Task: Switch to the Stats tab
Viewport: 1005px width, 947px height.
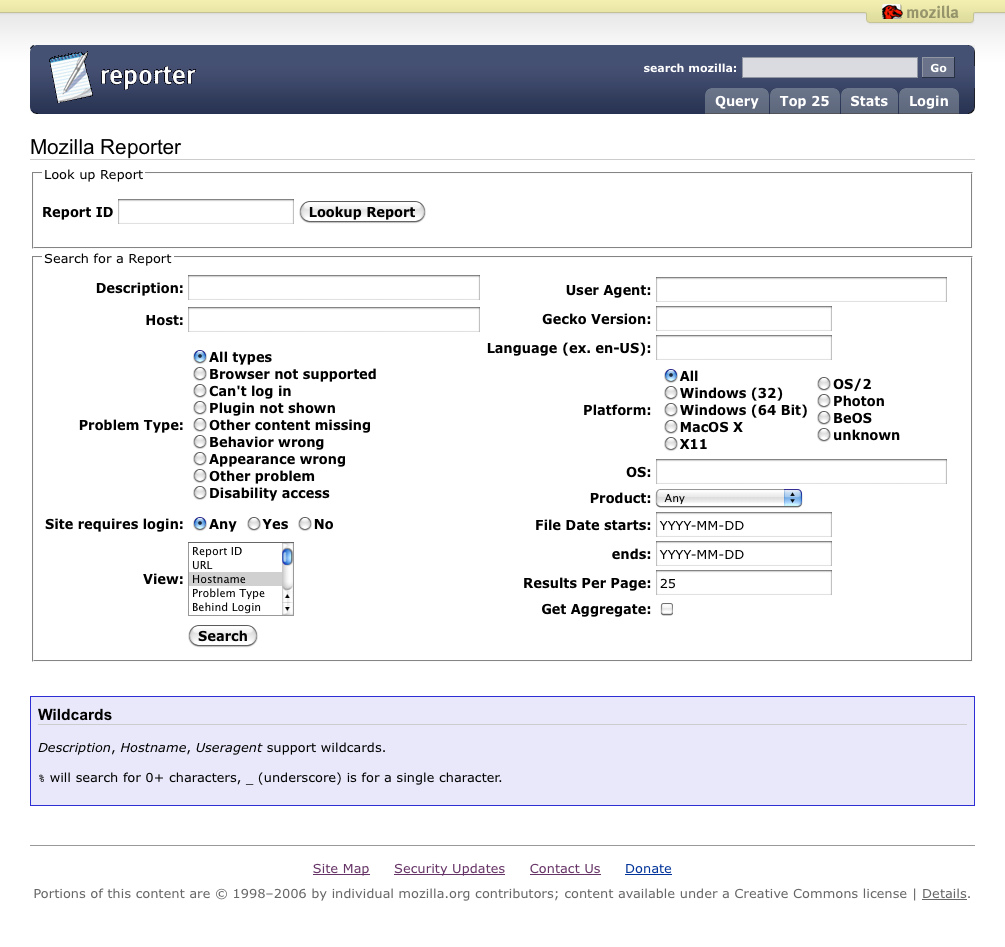Action: point(868,101)
